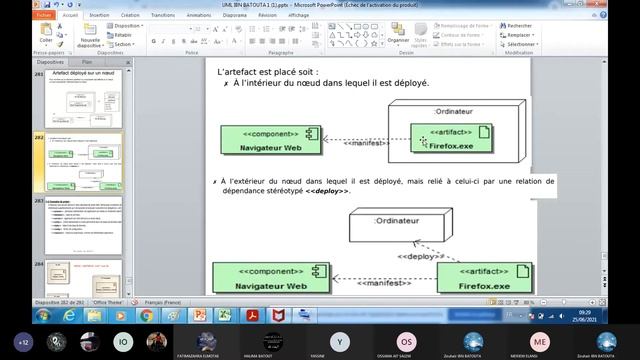Switch to the Transitions ribbon tab
This screenshot has height=360, width=640.
pos(163,15)
